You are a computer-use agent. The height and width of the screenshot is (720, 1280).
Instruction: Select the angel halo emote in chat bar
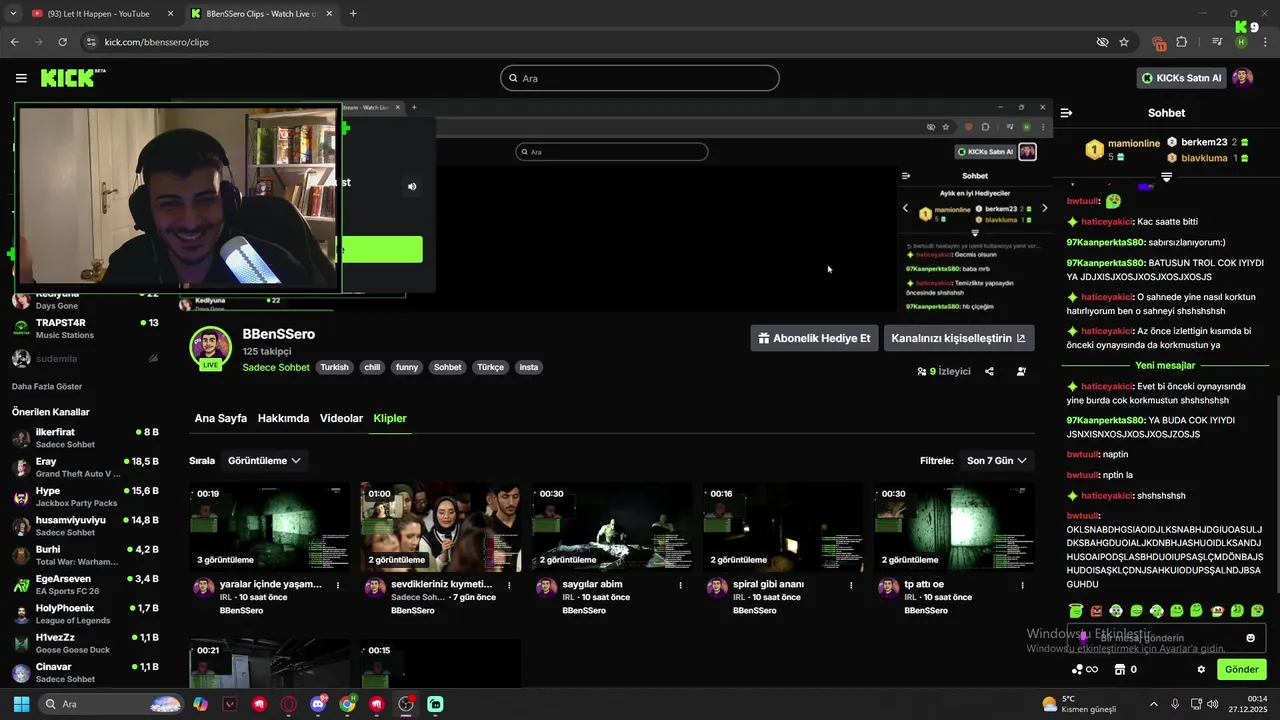click(x=1076, y=610)
